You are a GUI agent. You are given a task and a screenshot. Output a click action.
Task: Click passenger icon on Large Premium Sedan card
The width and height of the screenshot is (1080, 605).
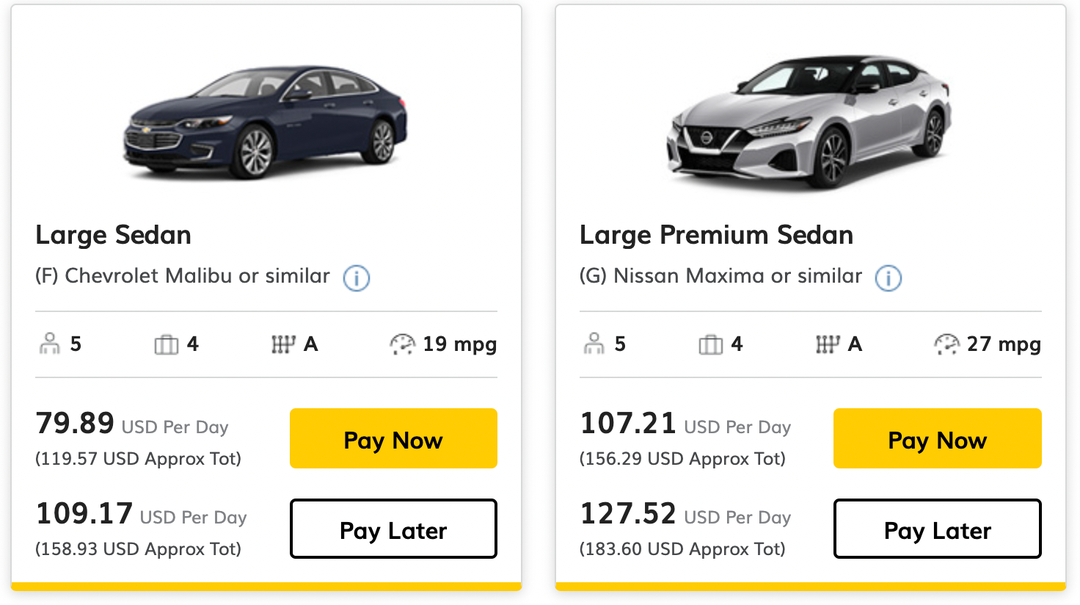coord(593,345)
